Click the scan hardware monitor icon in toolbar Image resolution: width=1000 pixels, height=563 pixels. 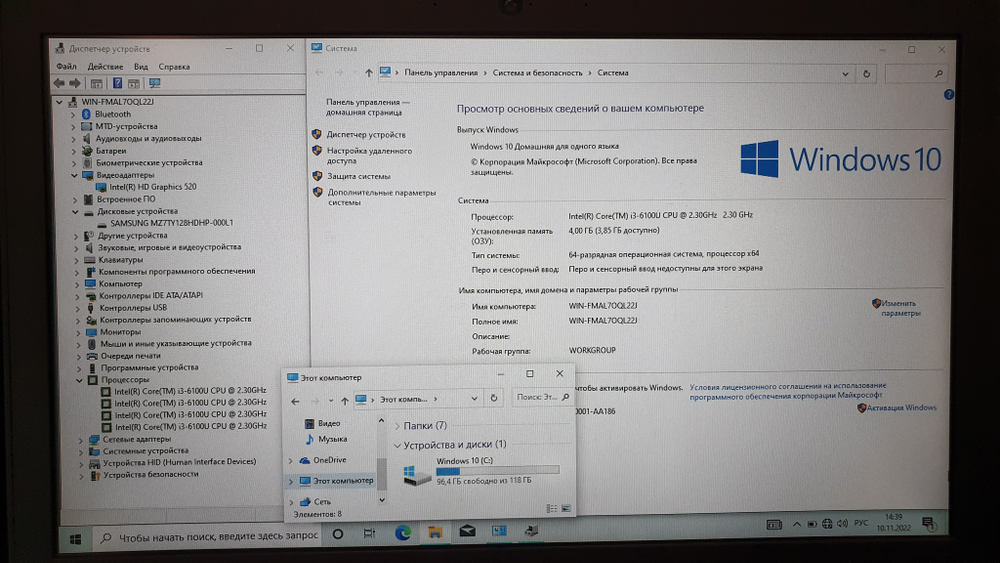tap(154, 83)
